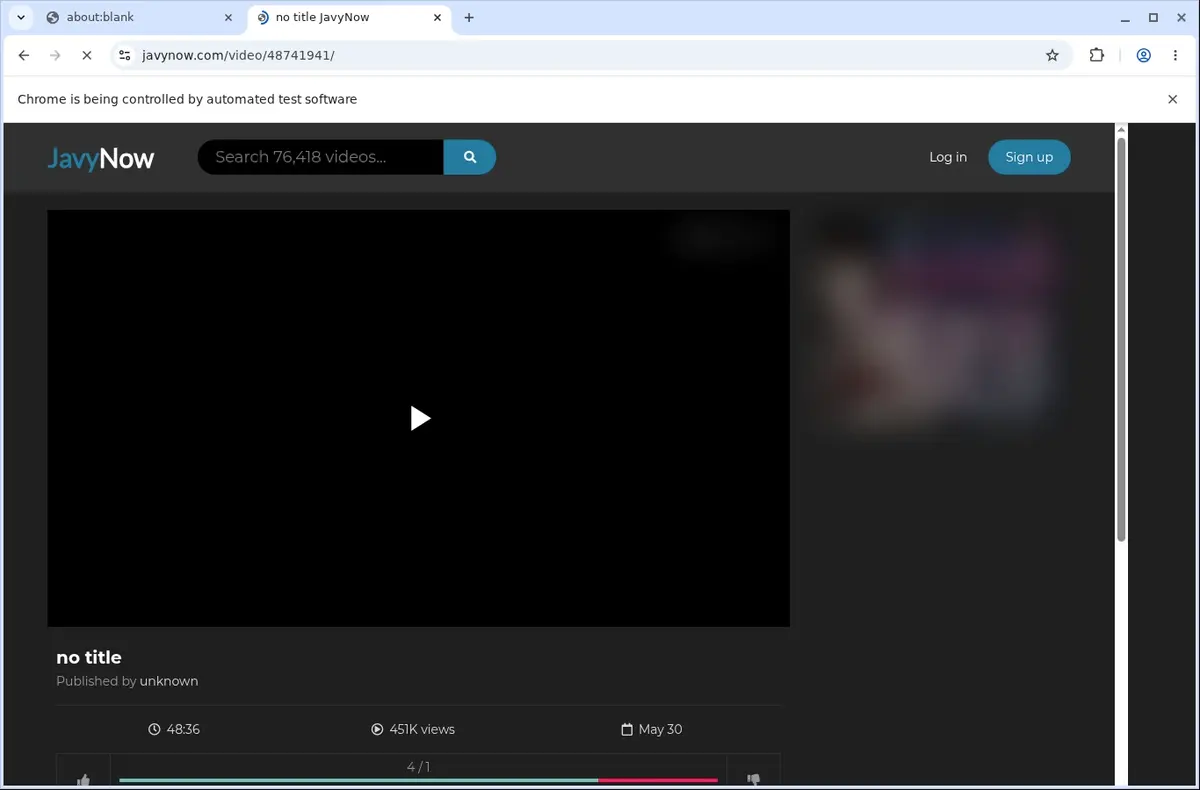
Task: Click the scrollbar up arrow
Action: click(1121, 130)
